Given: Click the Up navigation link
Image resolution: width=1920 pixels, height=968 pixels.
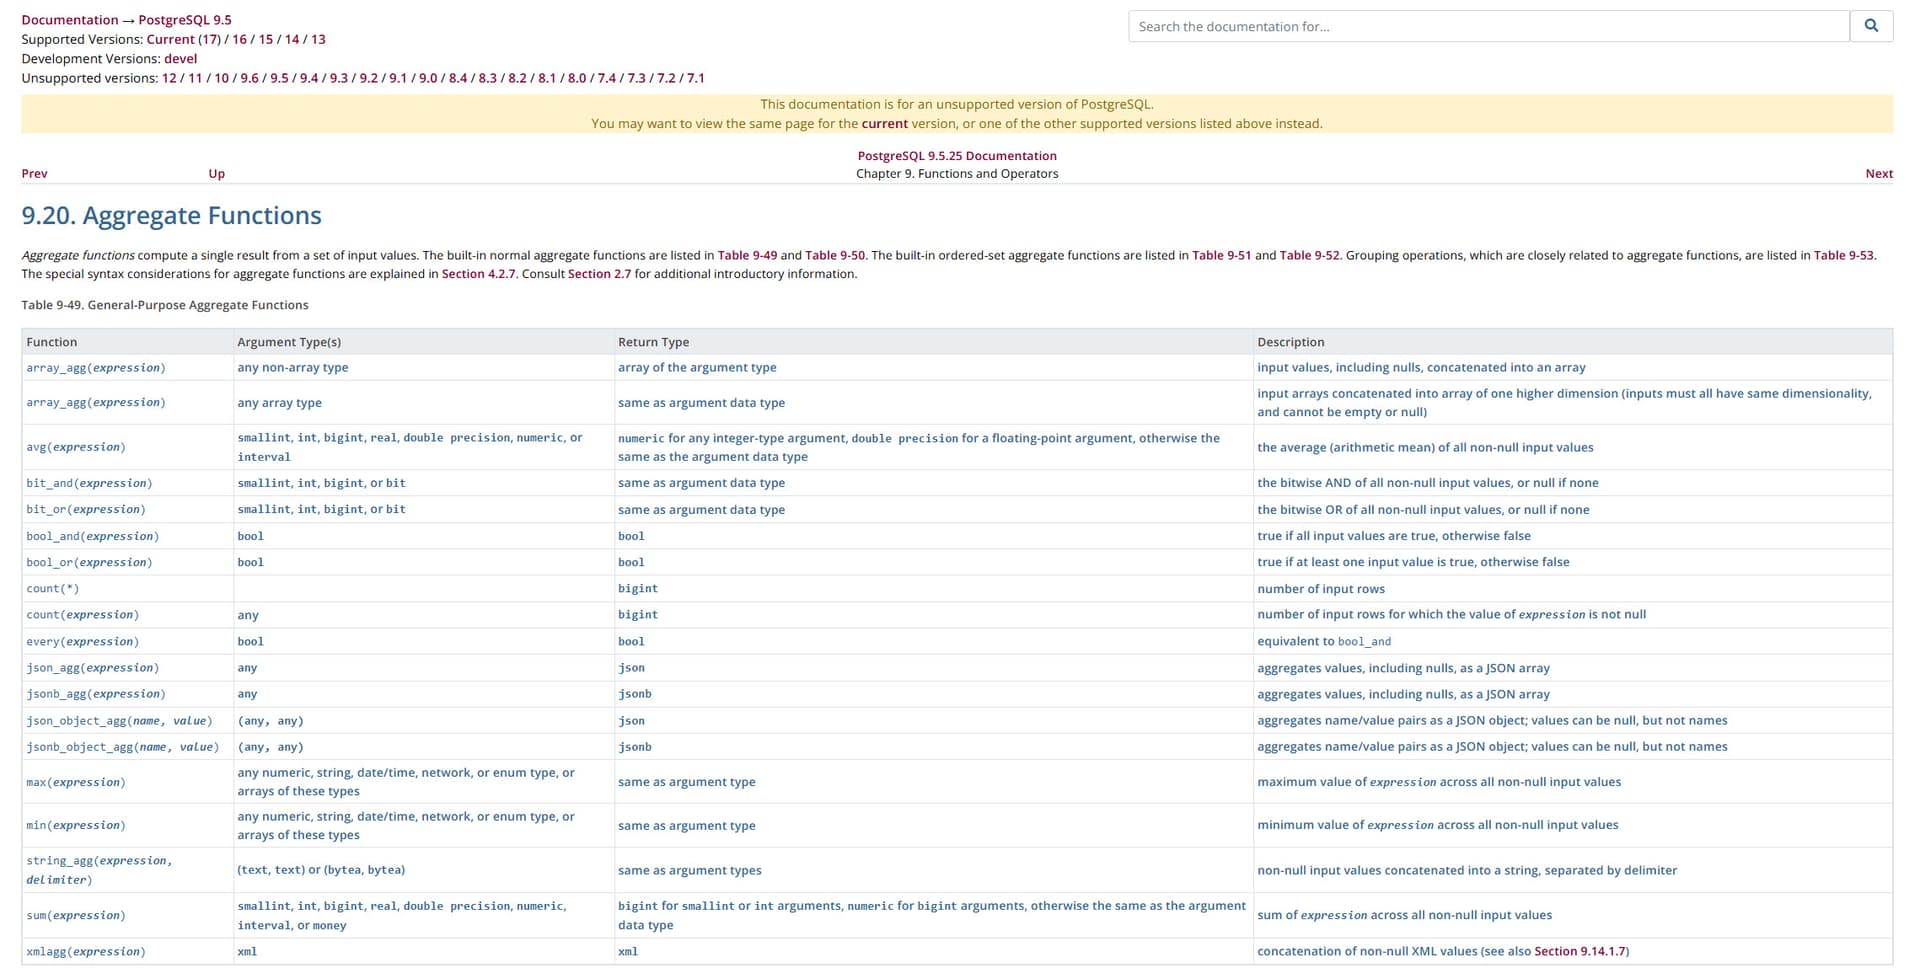Looking at the screenshot, I should coord(216,174).
